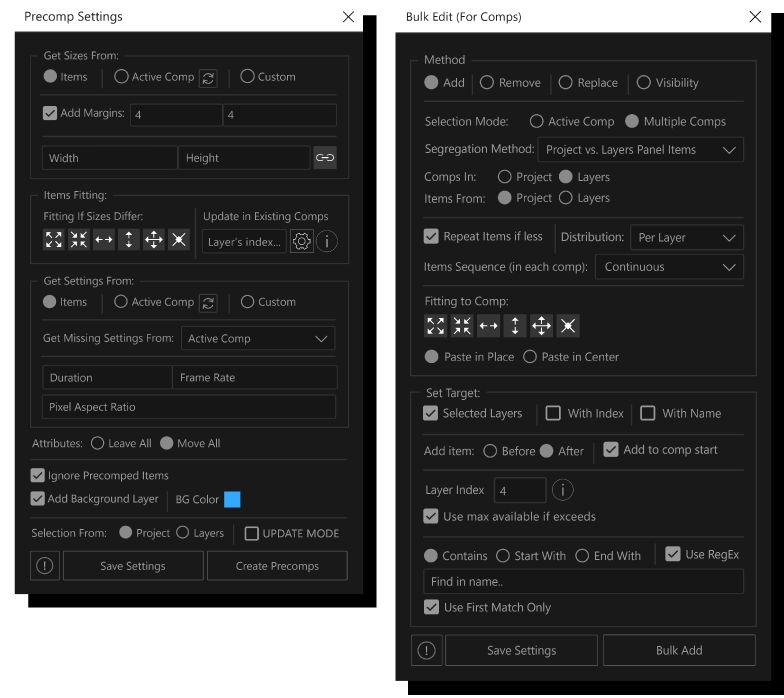Viewport: 784px width, 698px height.
Task: Click the warning icon beside Bulk Edit Save Settings
Action: 426,650
